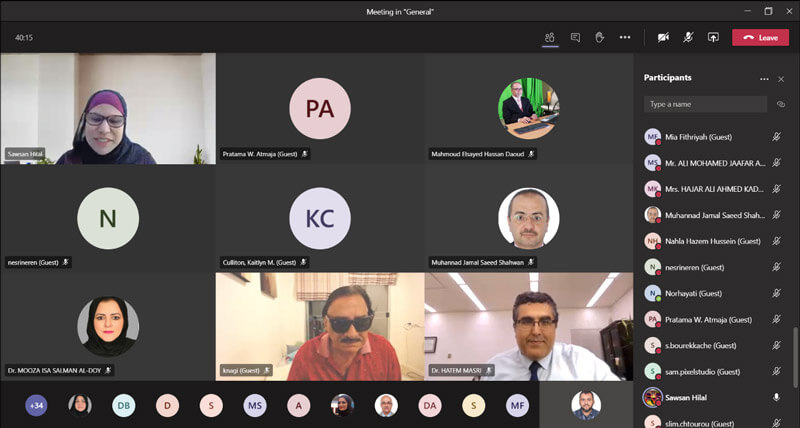Open the meeting chat panel
Viewport: 800px width, 428px height.
(x=575, y=37)
